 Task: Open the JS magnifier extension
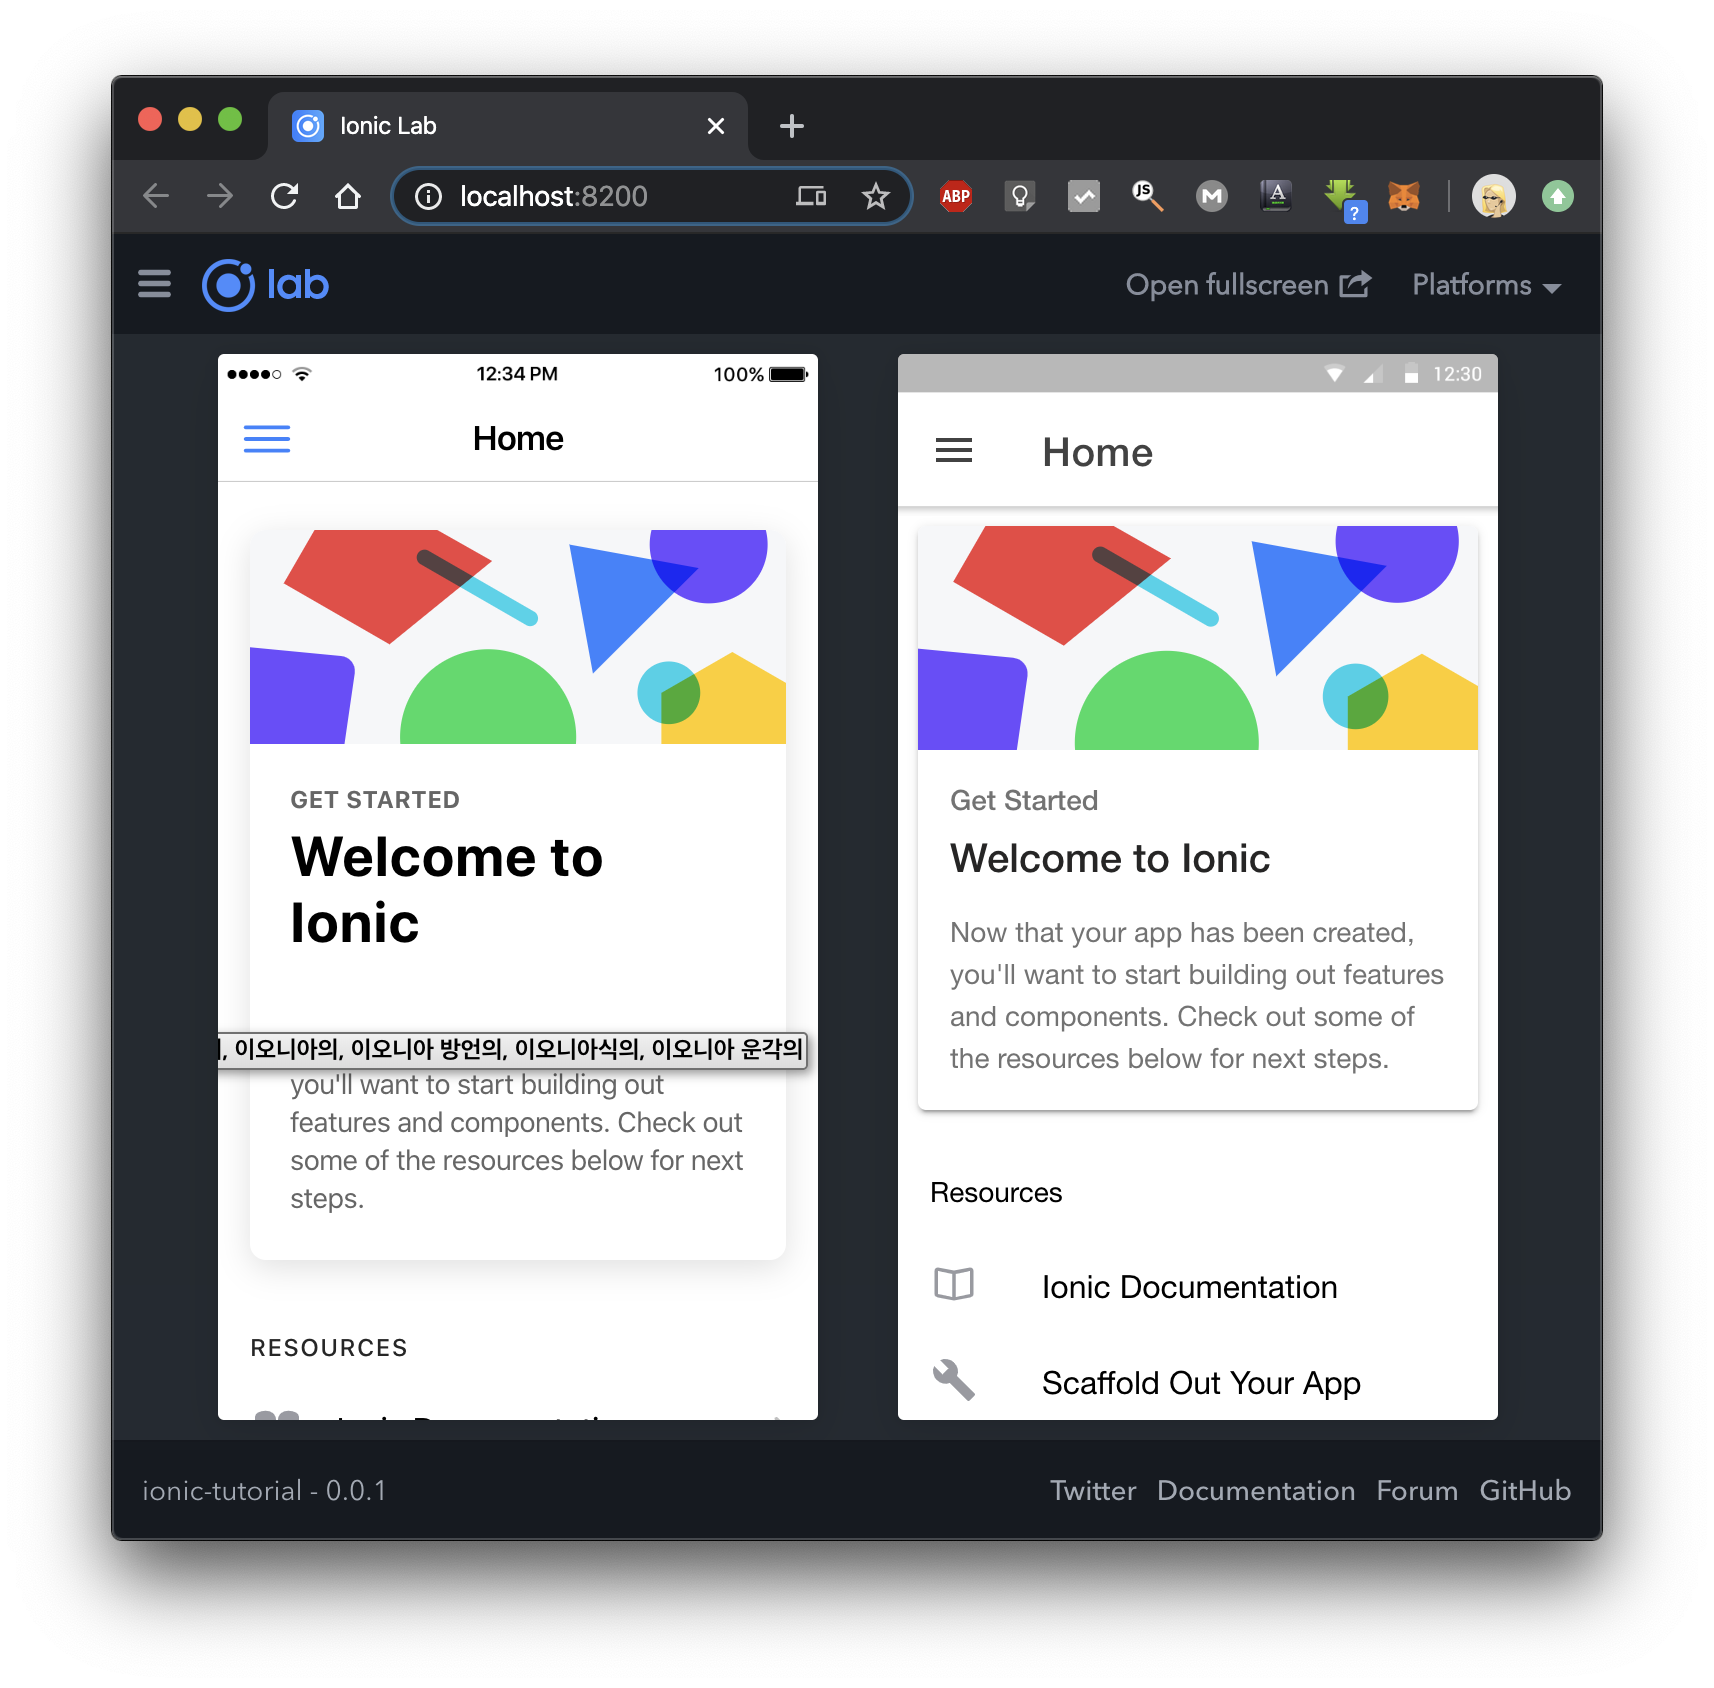[1148, 196]
